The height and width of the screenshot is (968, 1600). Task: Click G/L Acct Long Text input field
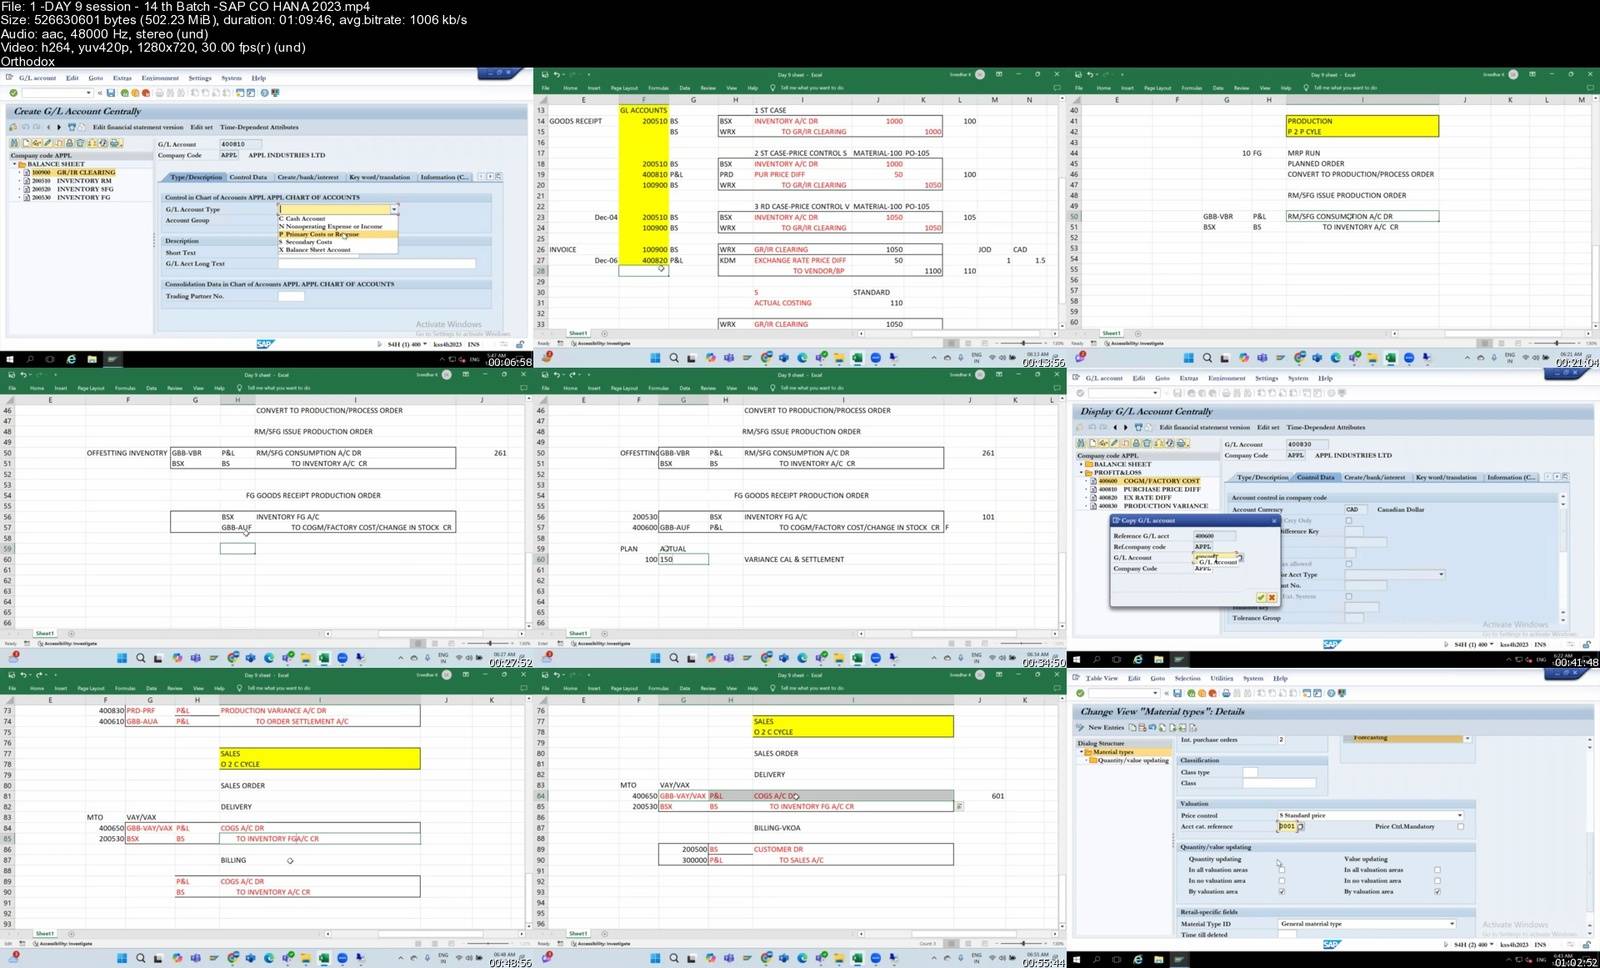(x=377, y=264)
